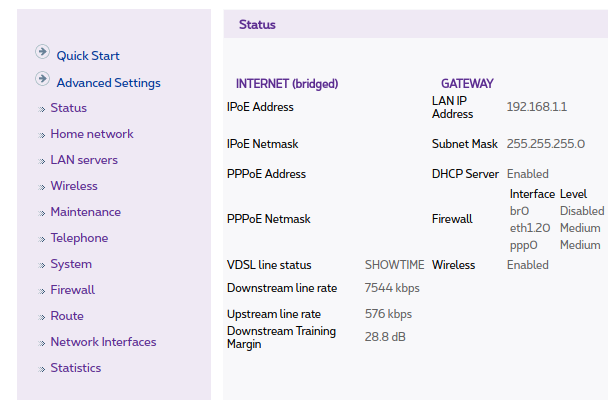
Task: Click the Downstream line rate 7544 kbps value
Action: pos(392,288)
